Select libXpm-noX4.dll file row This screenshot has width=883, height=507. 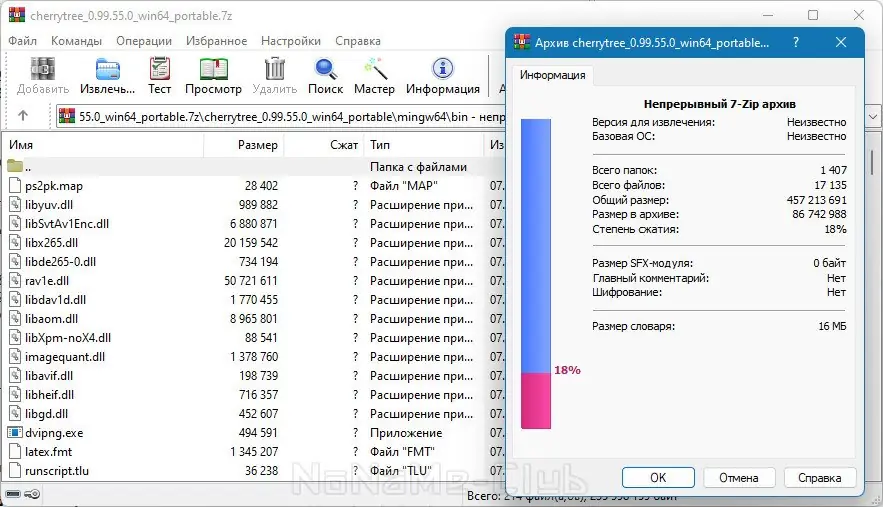coord(253,338)
